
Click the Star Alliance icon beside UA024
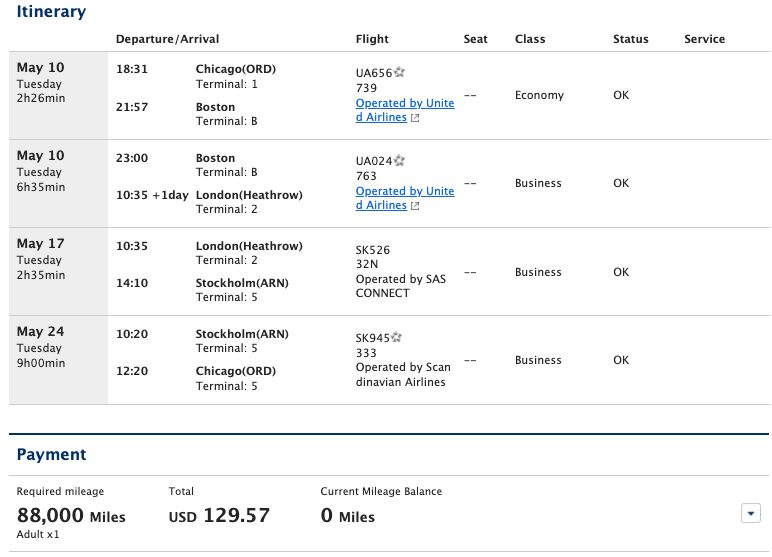point(399,160)
